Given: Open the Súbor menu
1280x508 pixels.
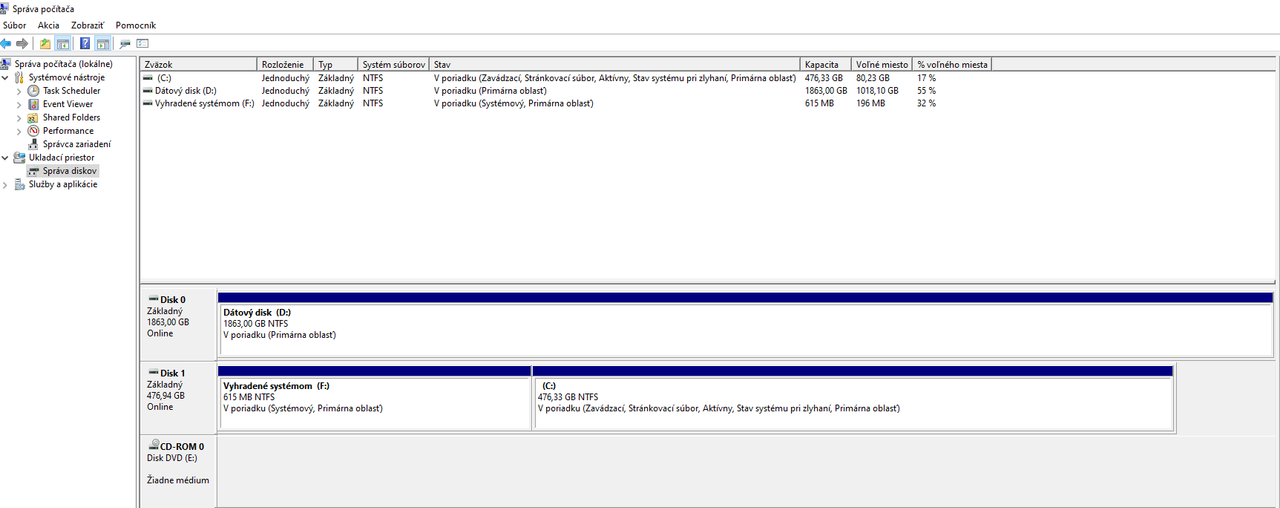Looking at the screenshot, I should [x=15, y=25].
